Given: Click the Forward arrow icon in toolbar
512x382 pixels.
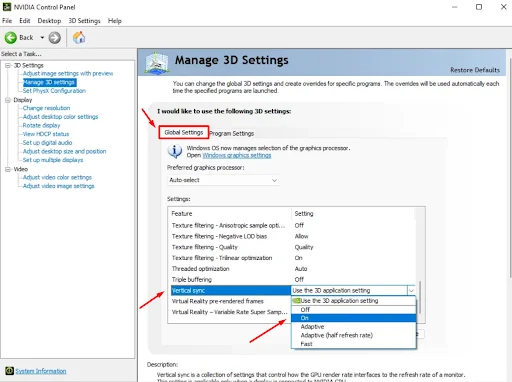Looking at the screenshot, I should click(55, 38).
